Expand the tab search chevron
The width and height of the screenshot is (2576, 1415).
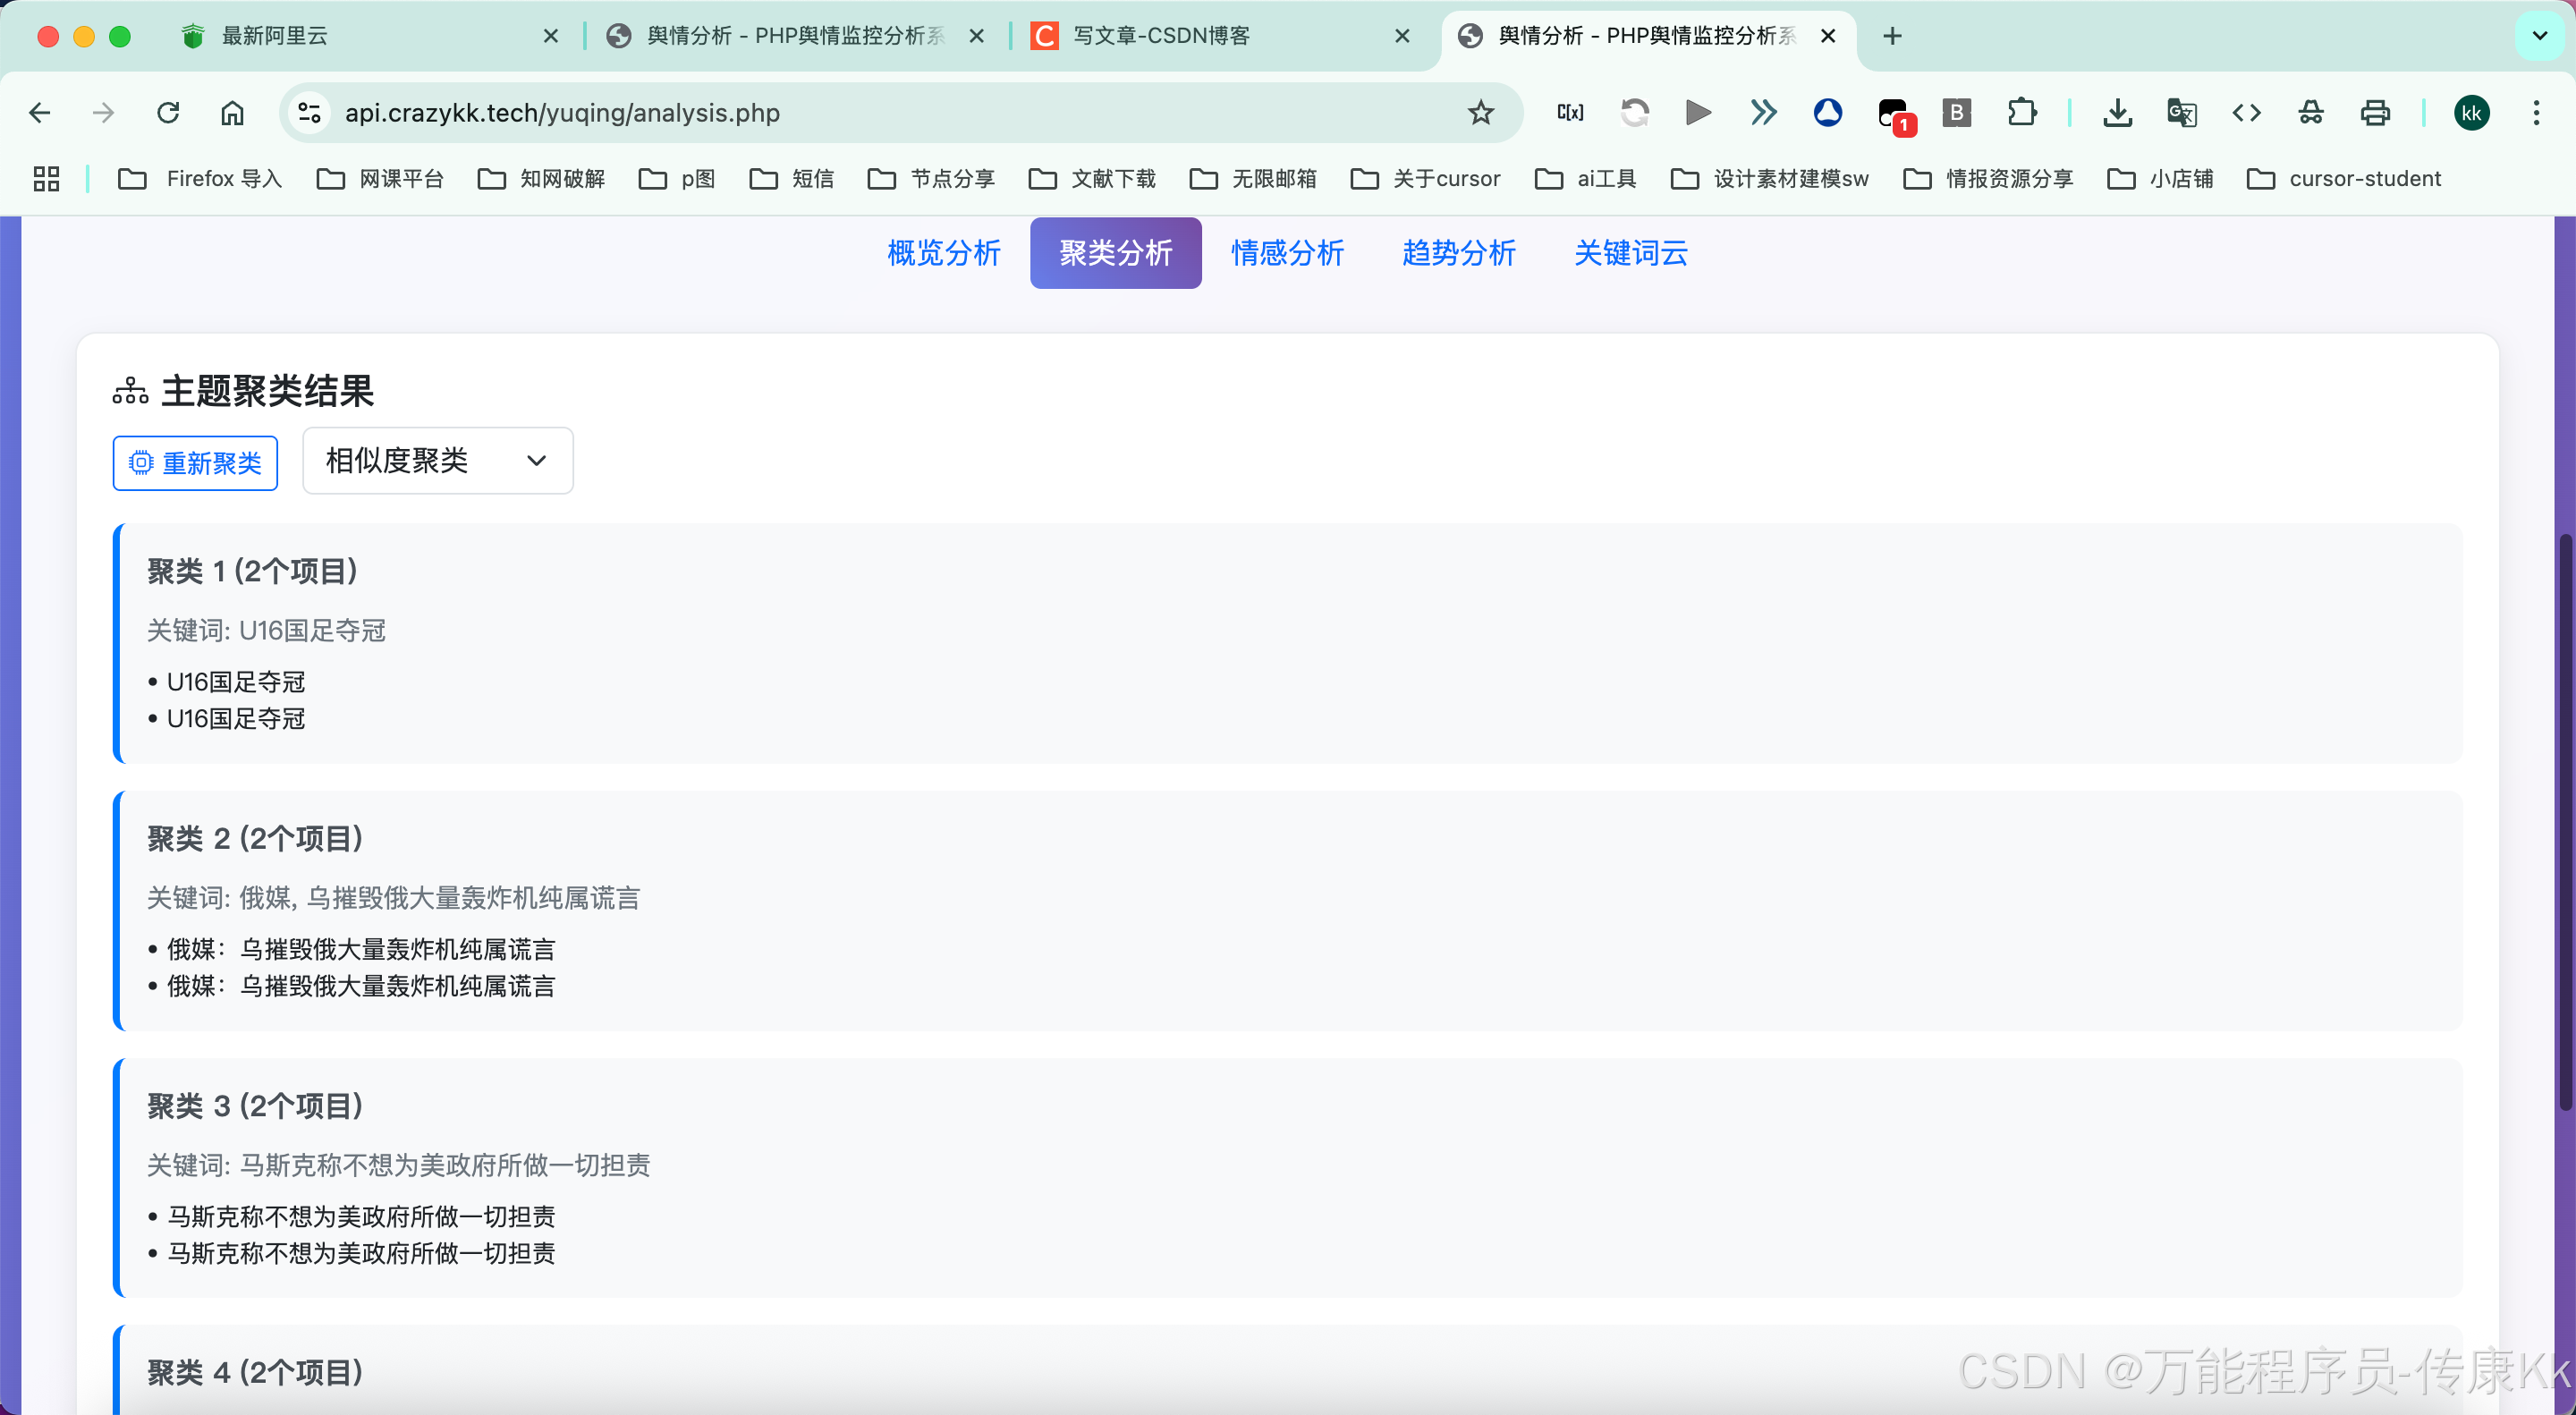click(x=2539, y=36)
